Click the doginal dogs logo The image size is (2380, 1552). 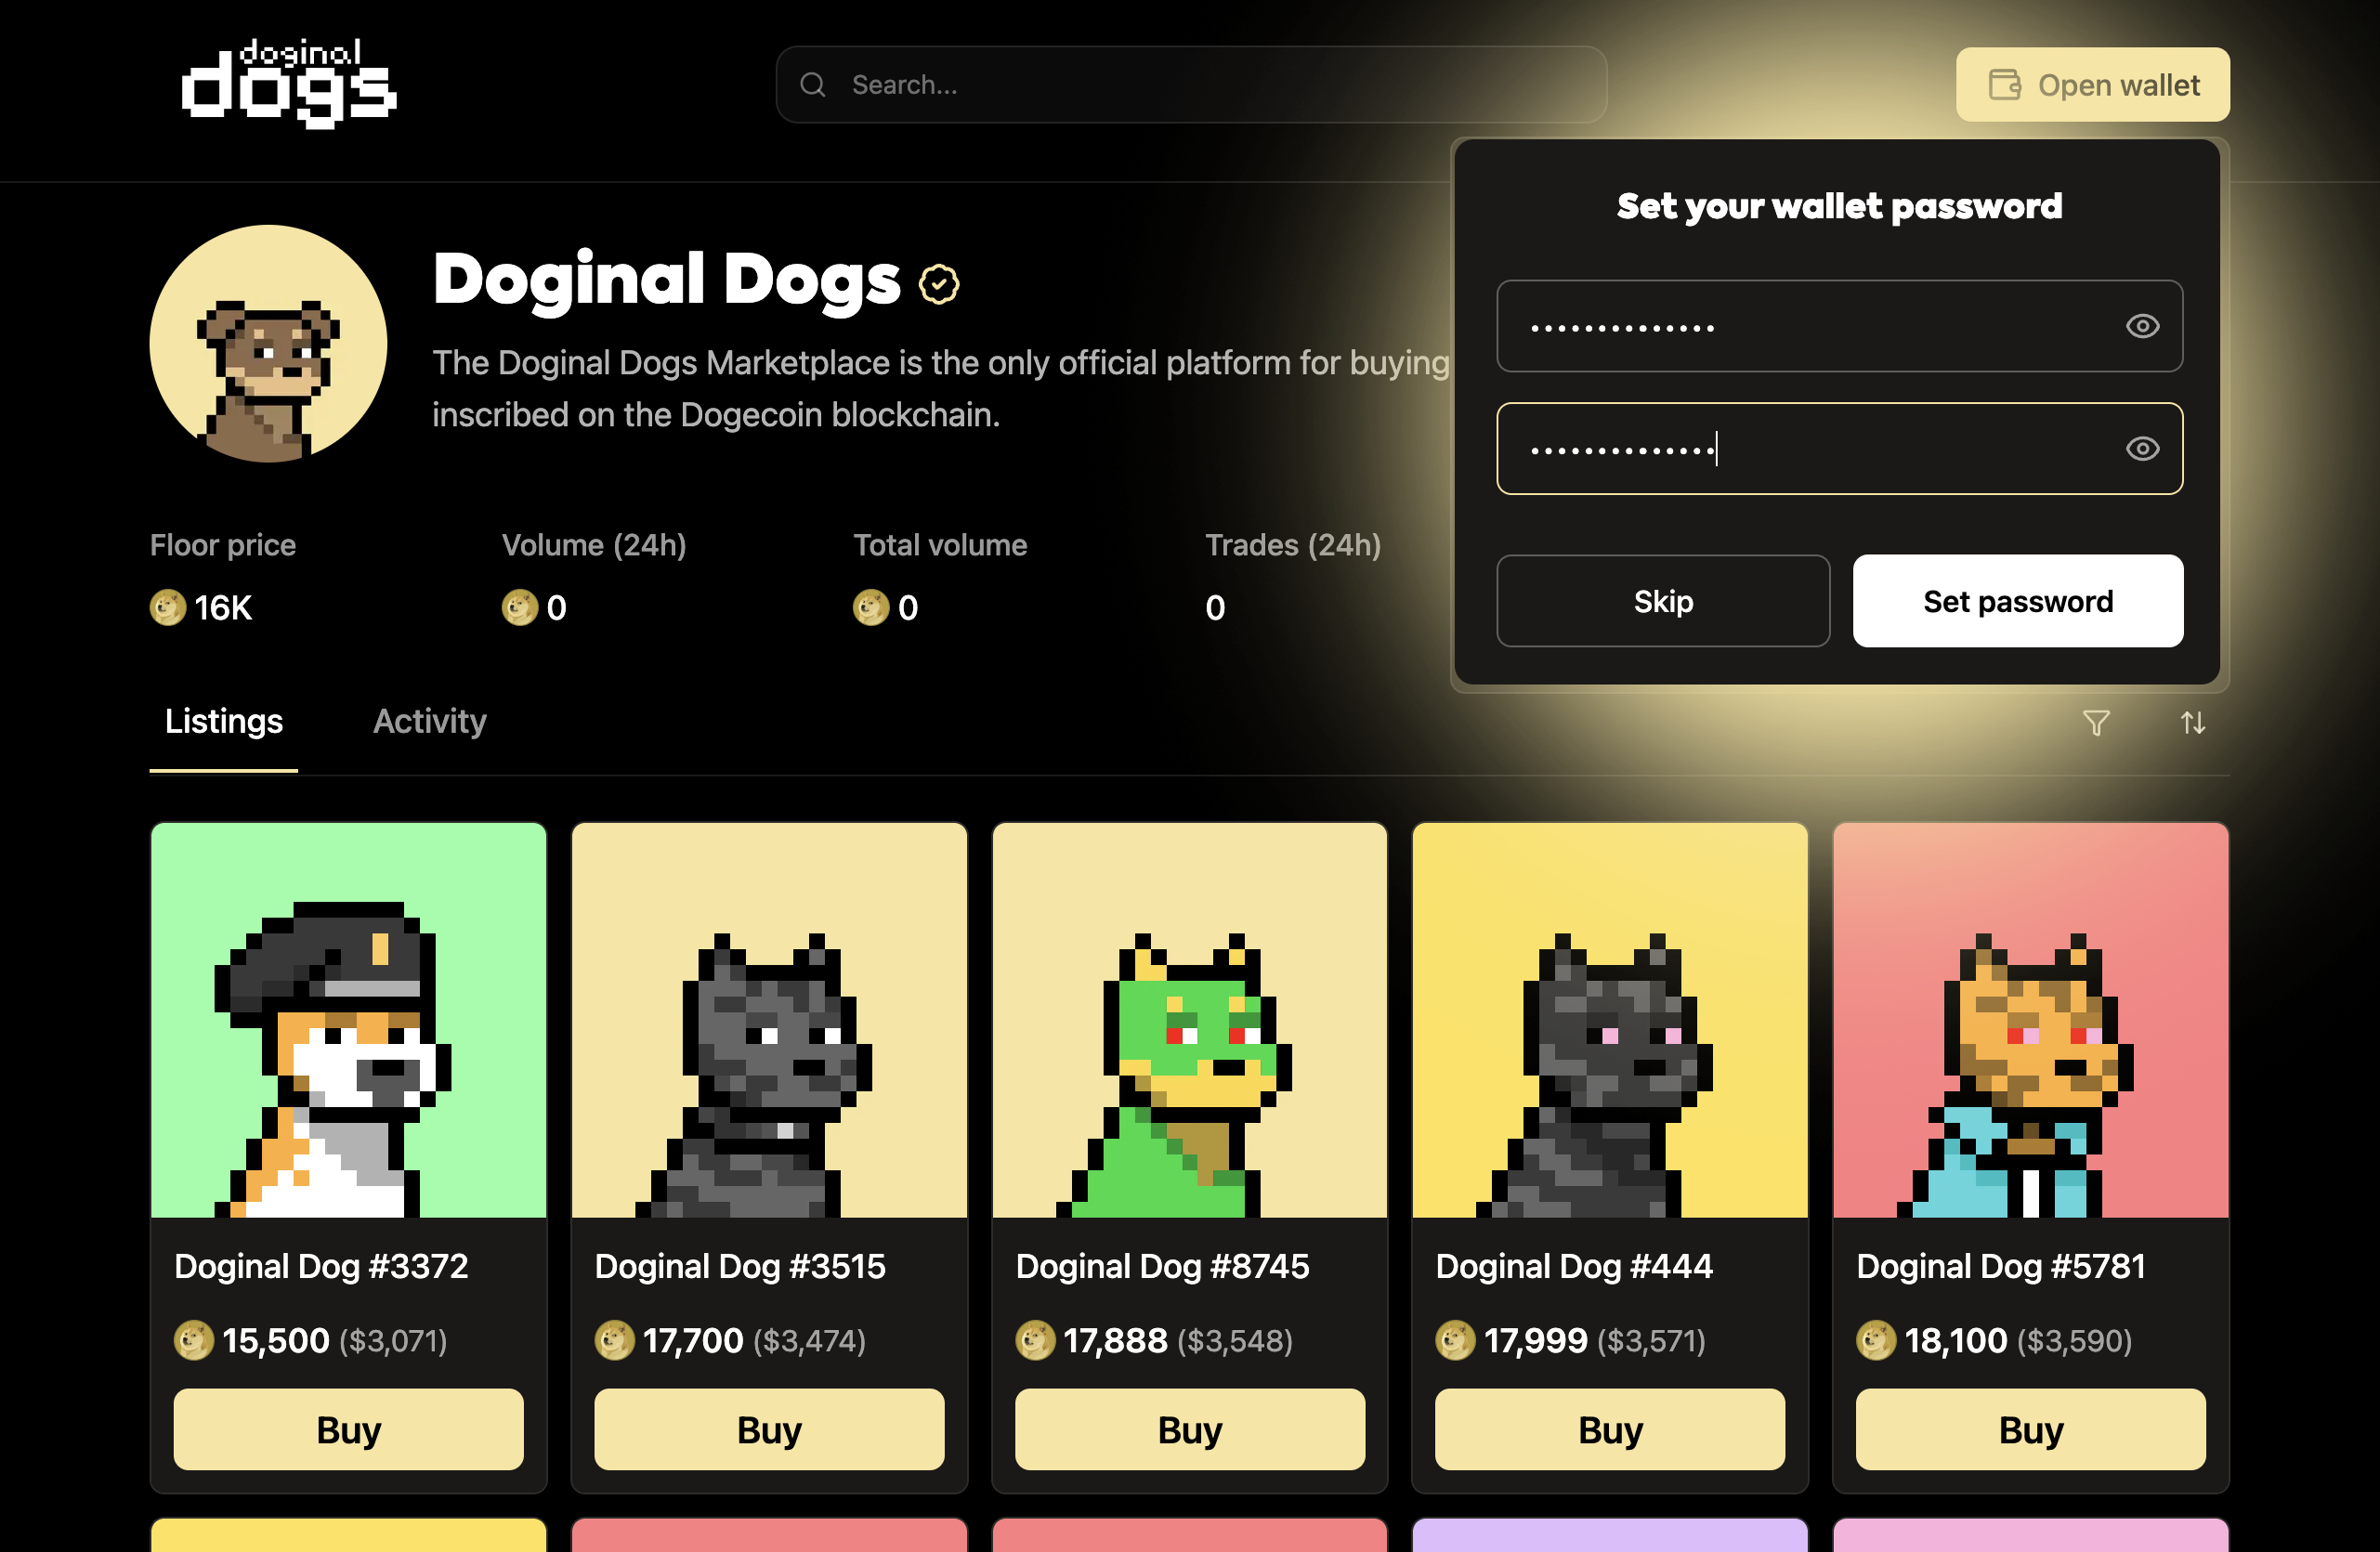(289, 84)
